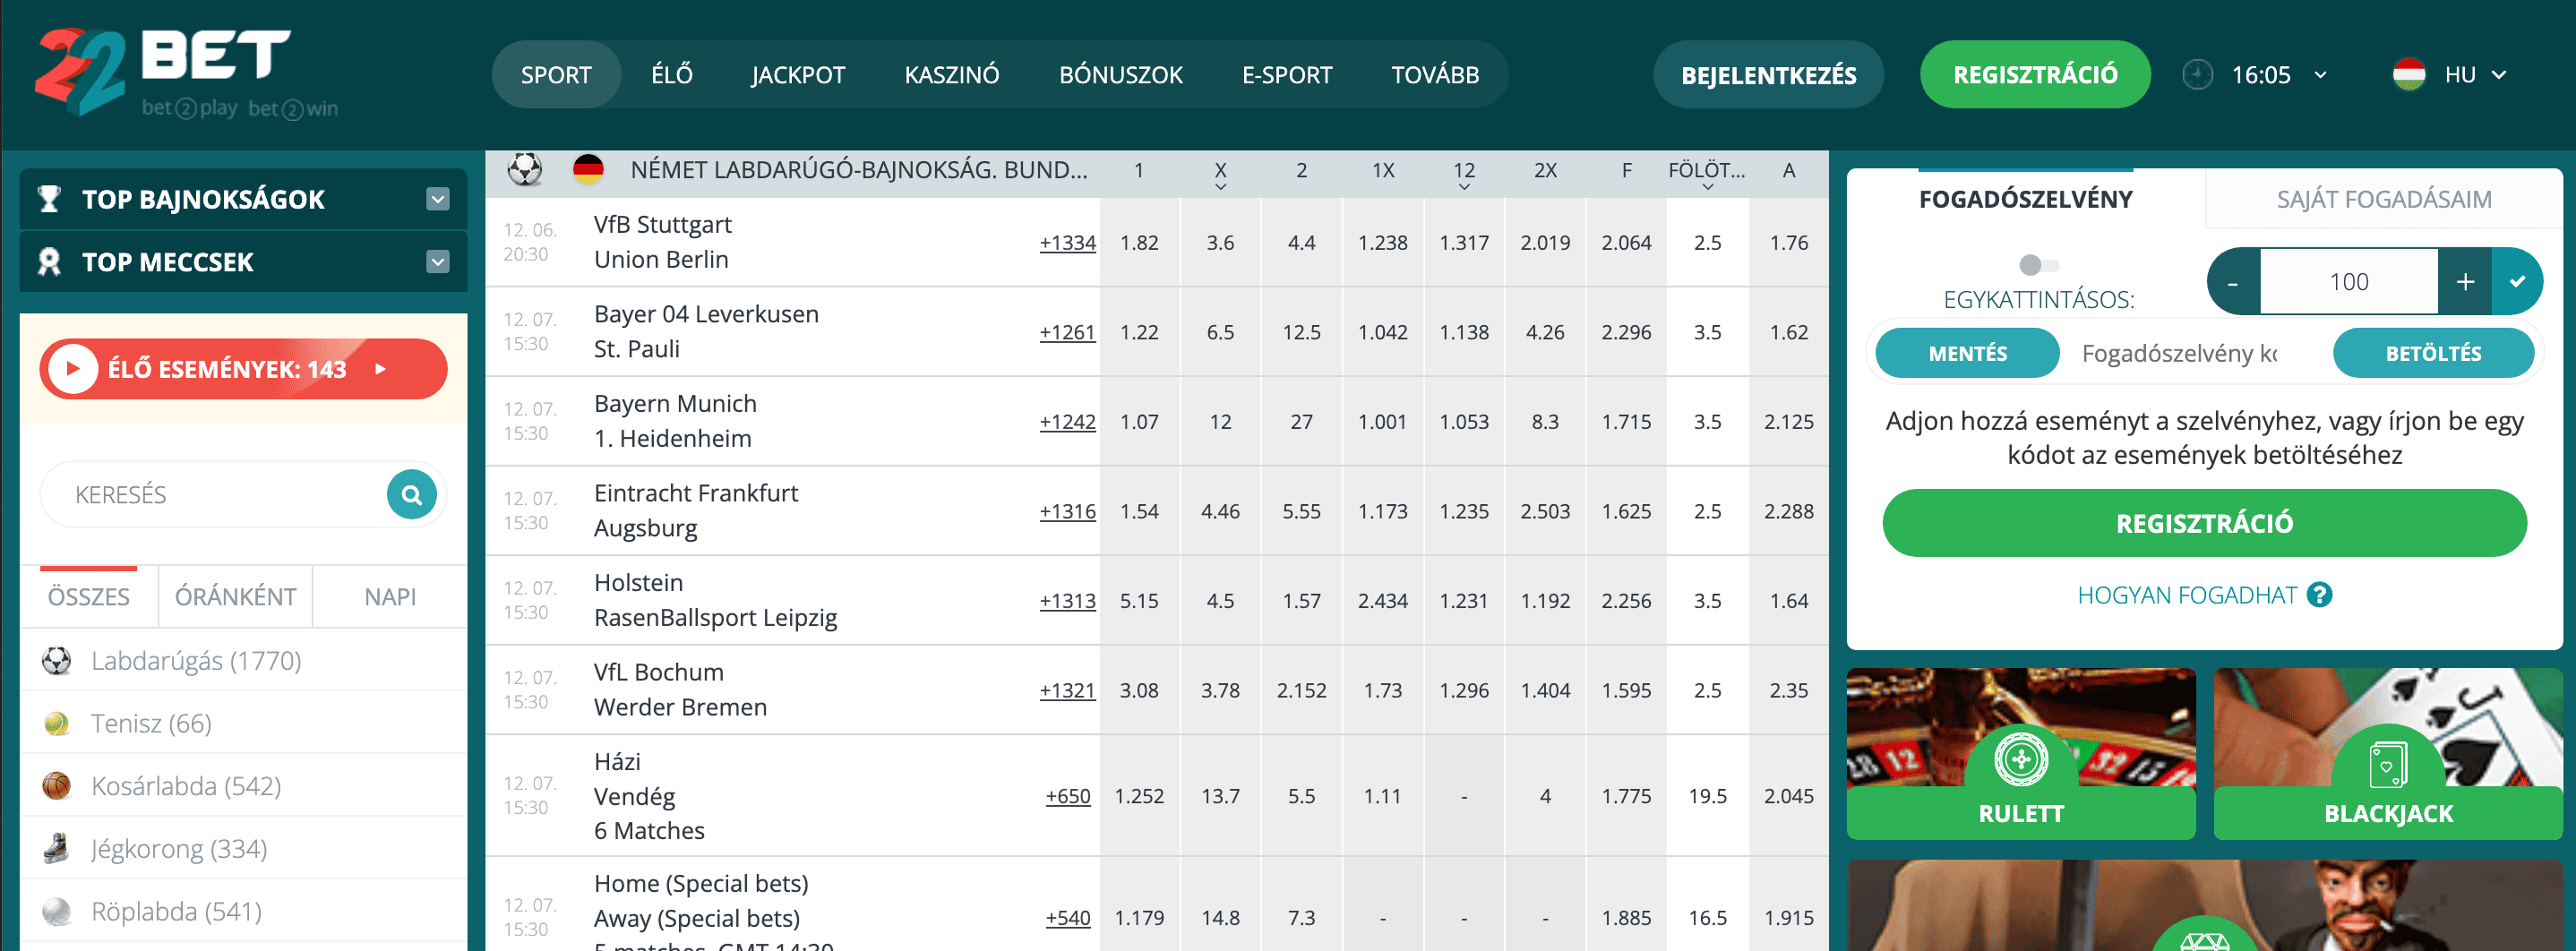Click the ribbon icon in Top Meccsek
Viewport: 2576px width, 951px height.
(x=48, y=262)
